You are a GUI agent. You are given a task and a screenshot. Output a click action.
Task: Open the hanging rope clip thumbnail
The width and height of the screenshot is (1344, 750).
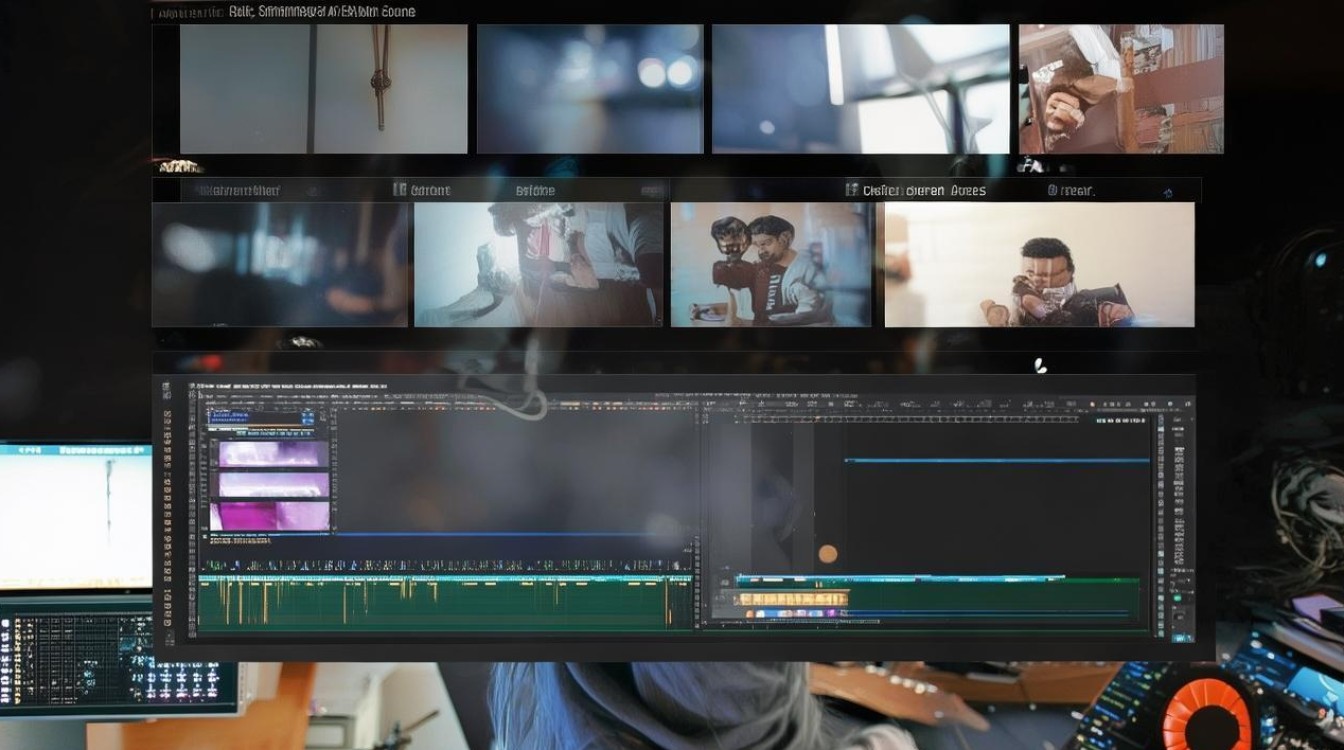[x=323, y=89]
